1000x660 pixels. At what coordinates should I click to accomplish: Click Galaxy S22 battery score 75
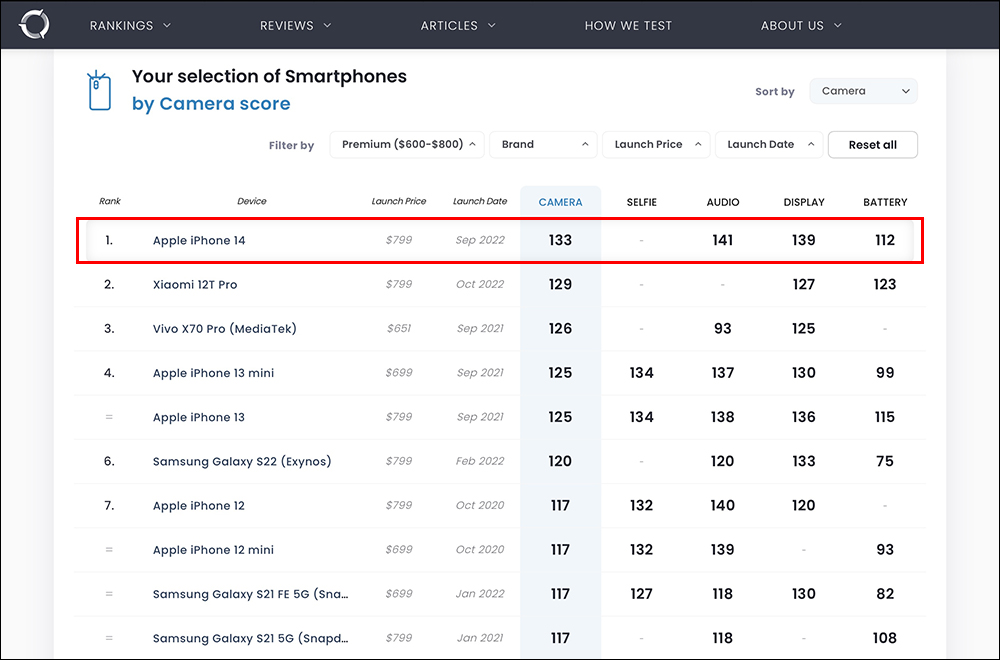885,461
